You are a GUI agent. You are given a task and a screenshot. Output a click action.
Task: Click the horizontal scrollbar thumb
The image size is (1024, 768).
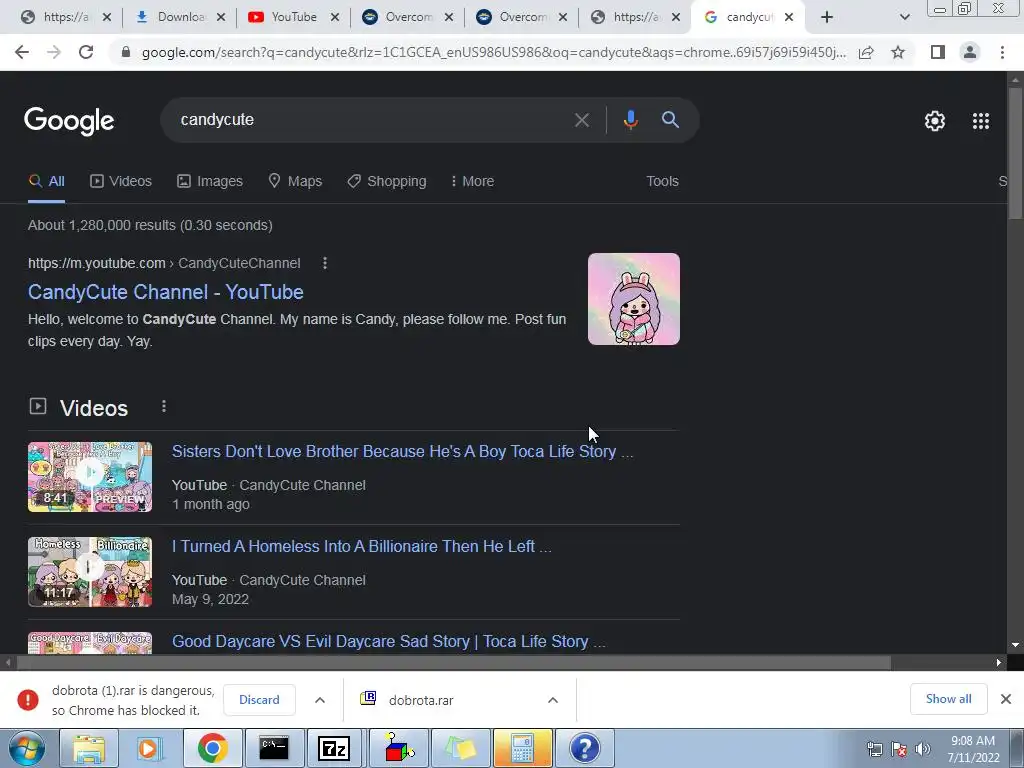pos(454,663)
